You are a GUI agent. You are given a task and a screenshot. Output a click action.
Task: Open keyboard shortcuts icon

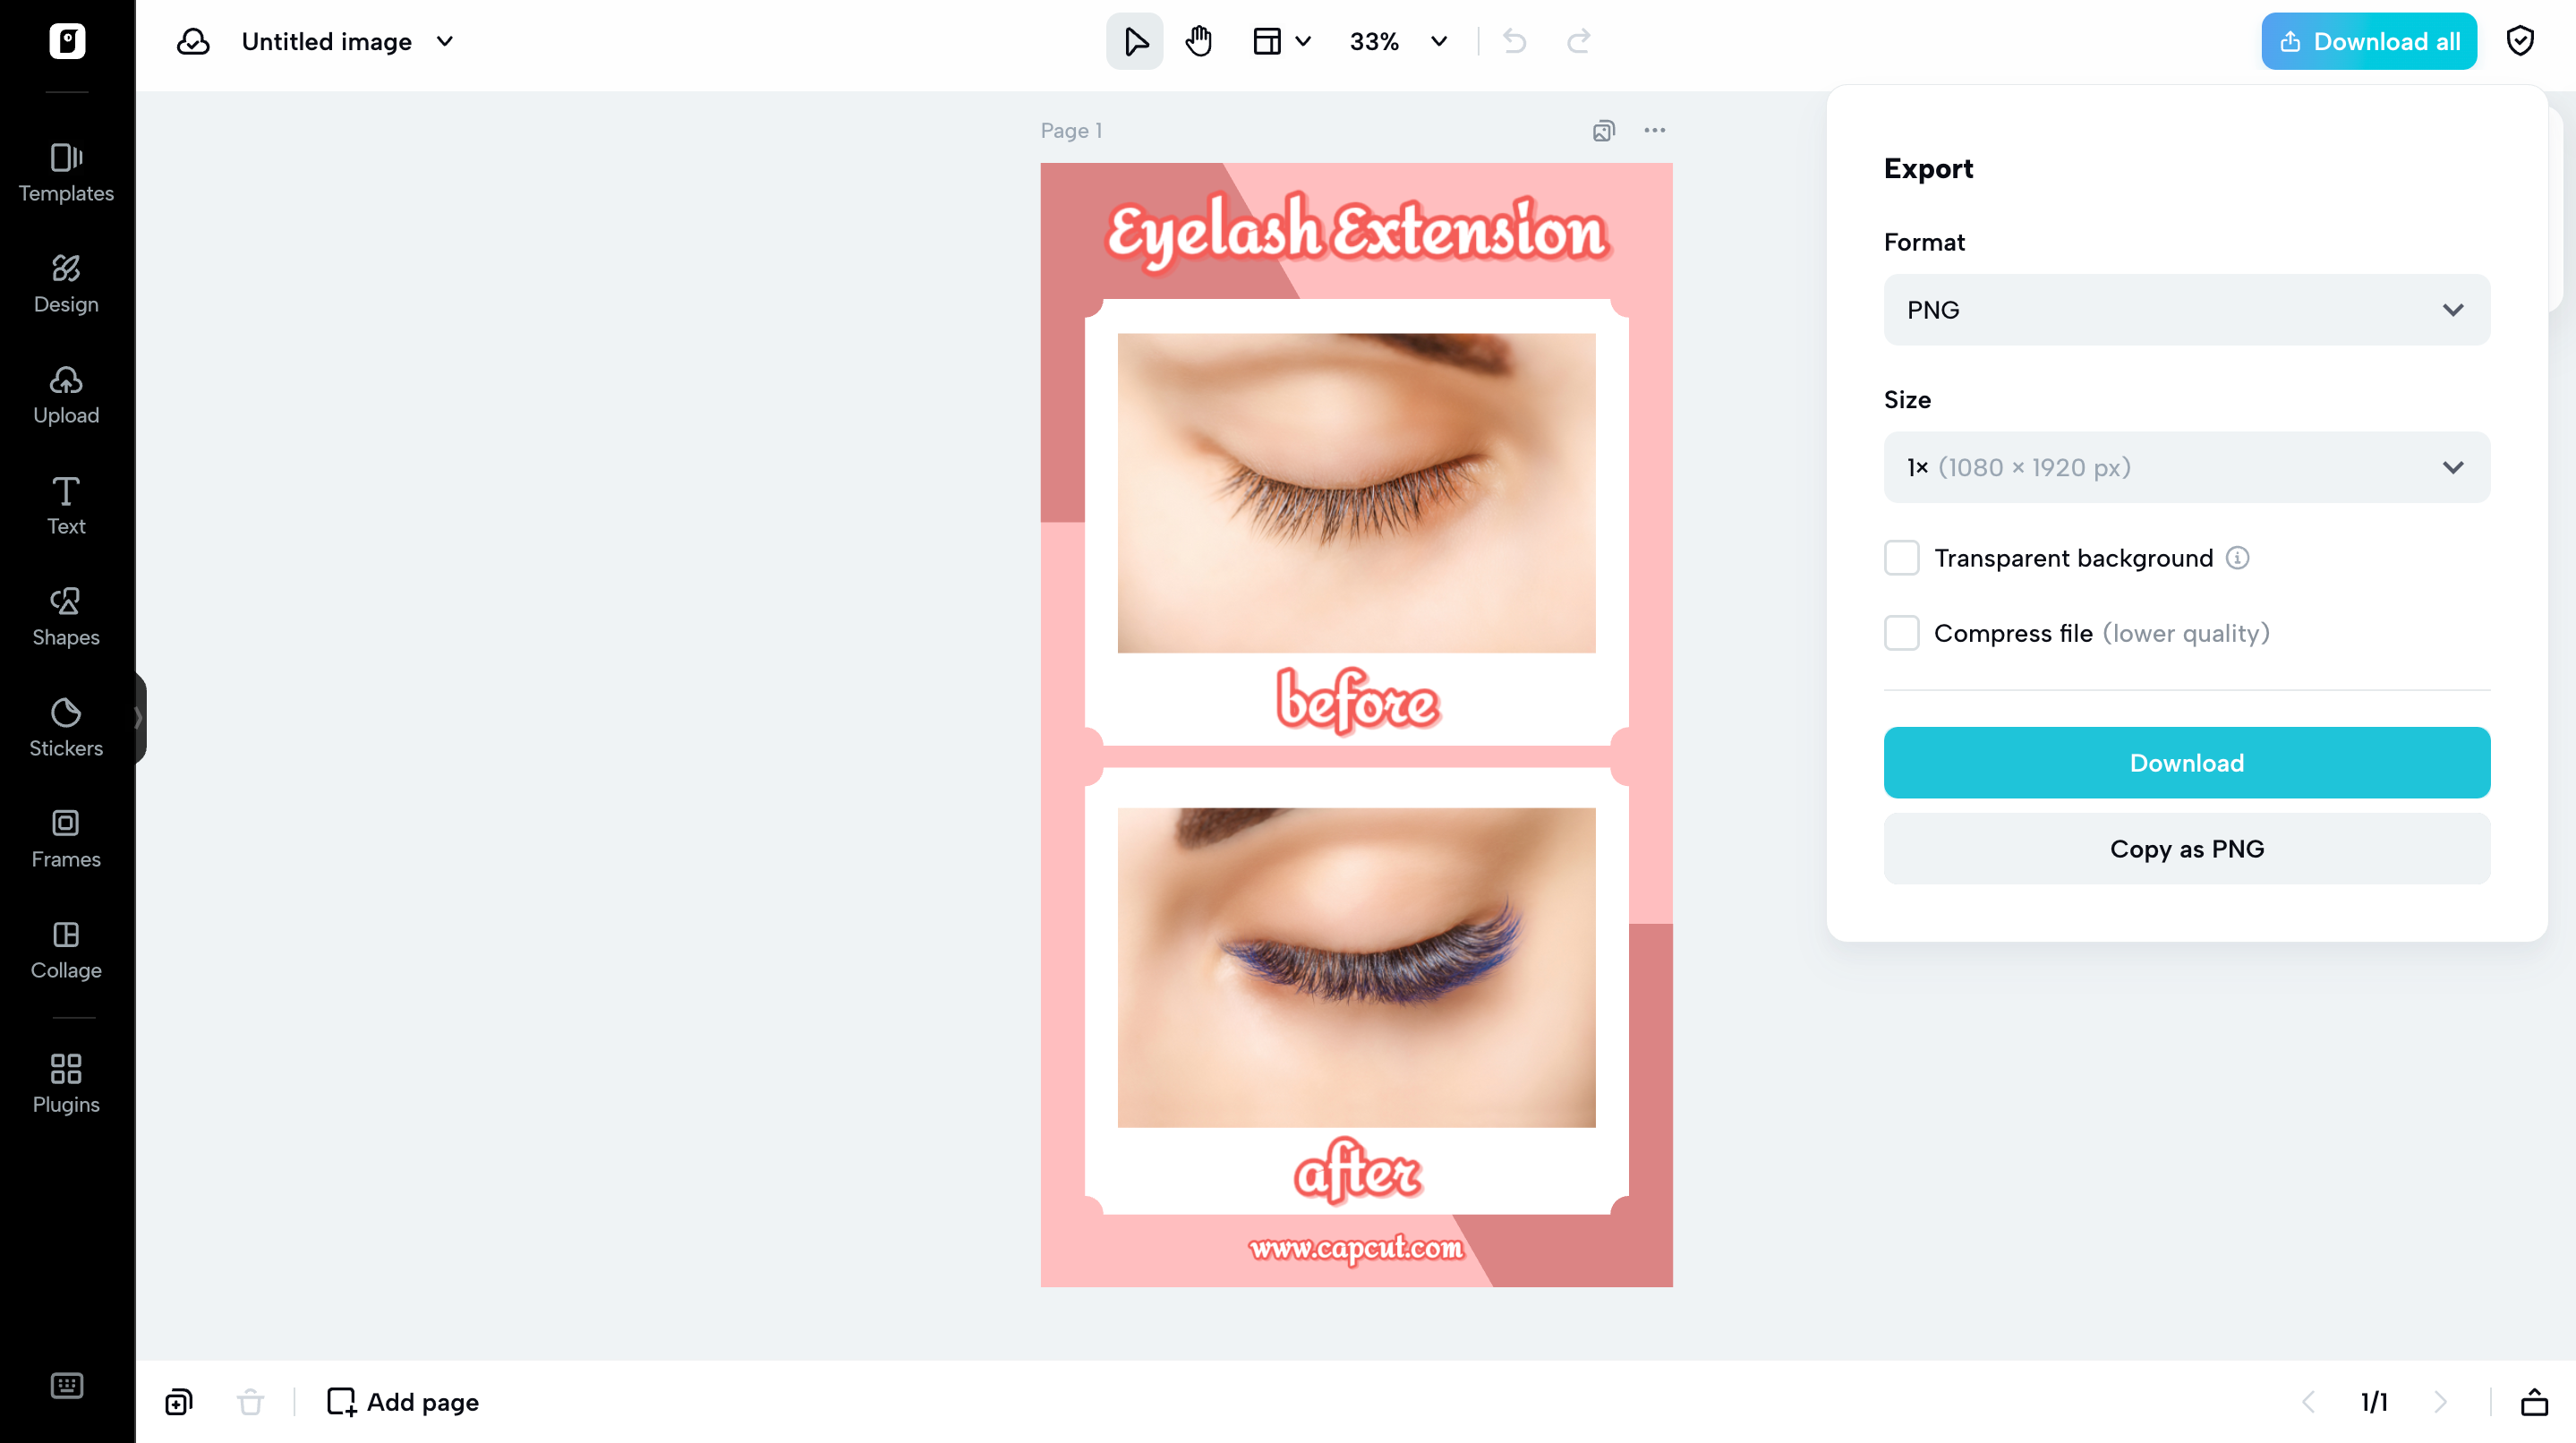tap(66, 1385)
